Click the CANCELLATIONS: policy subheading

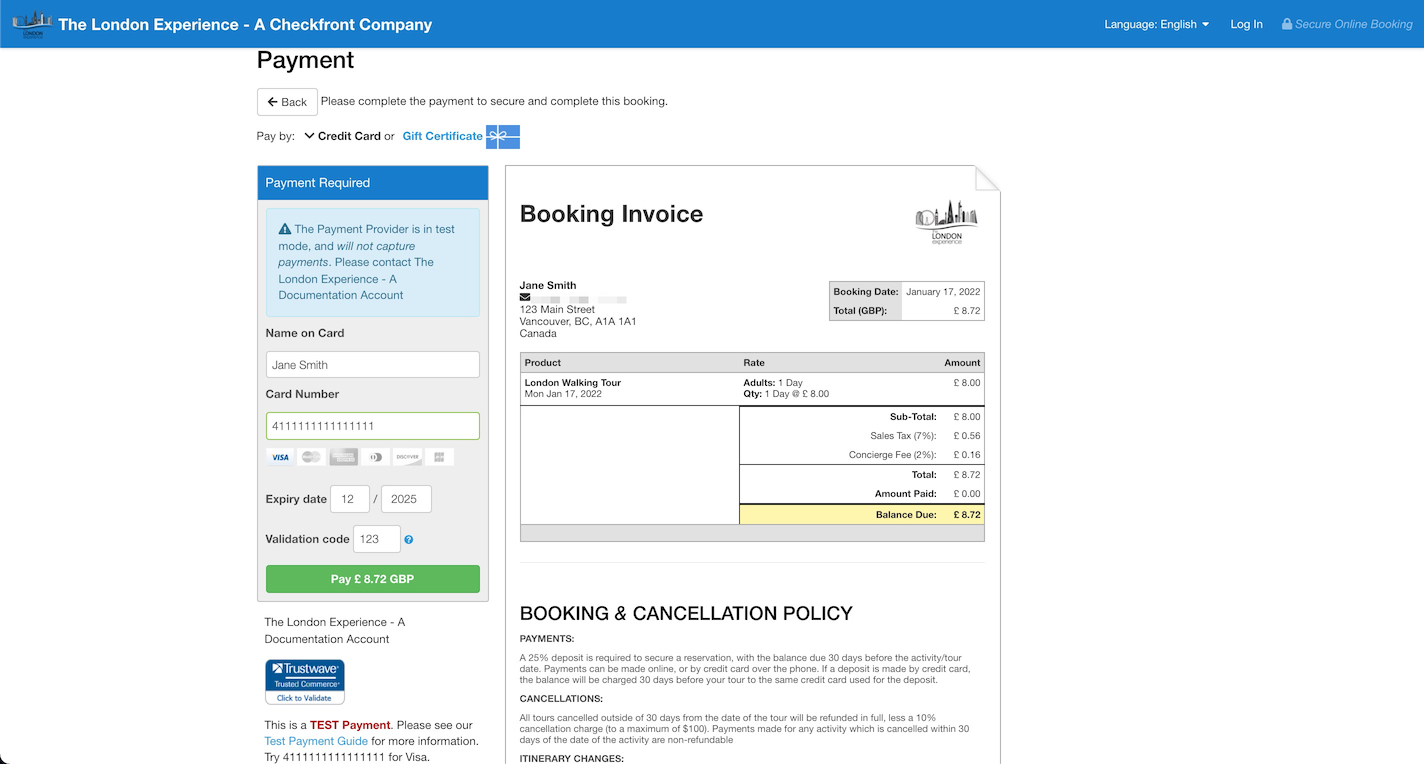pos(561,699)
